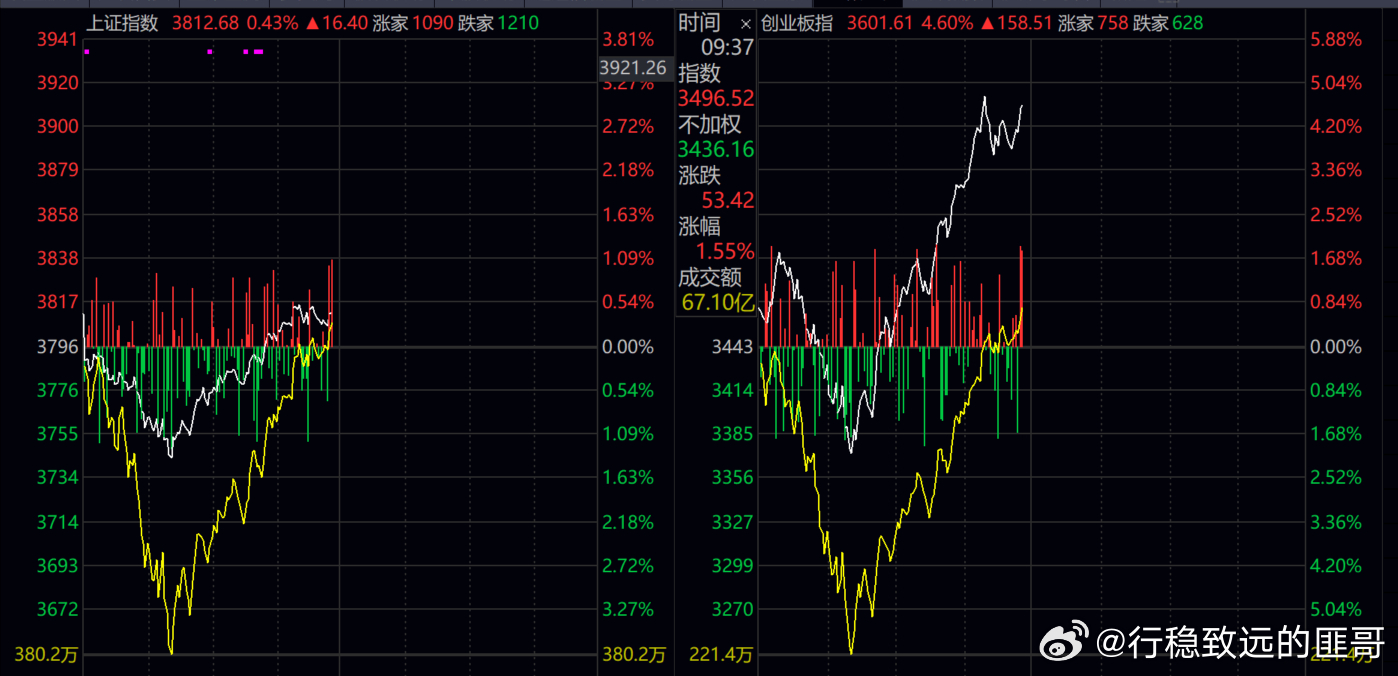Click the 涨家 758 advancers count

pos(1093,23)
